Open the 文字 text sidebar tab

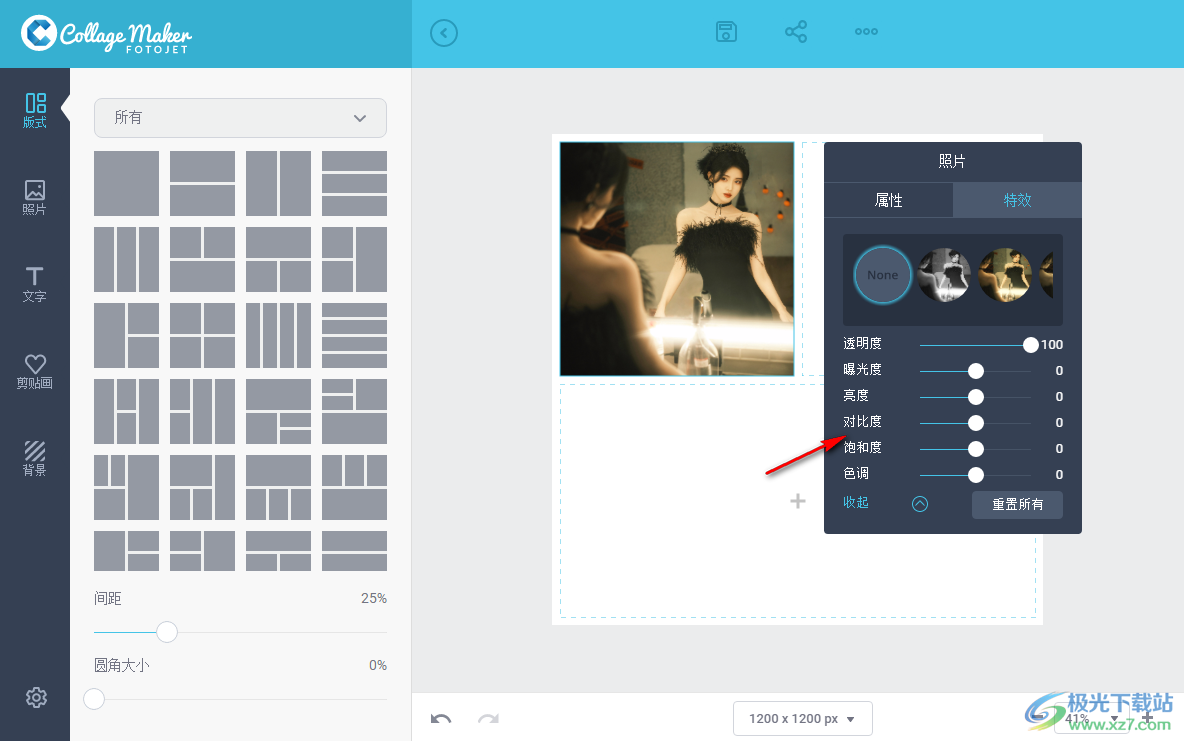(35, 285)
